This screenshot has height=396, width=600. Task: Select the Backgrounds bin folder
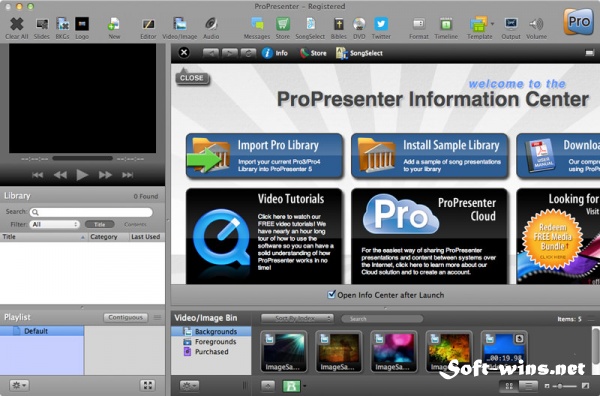[211, 331]
